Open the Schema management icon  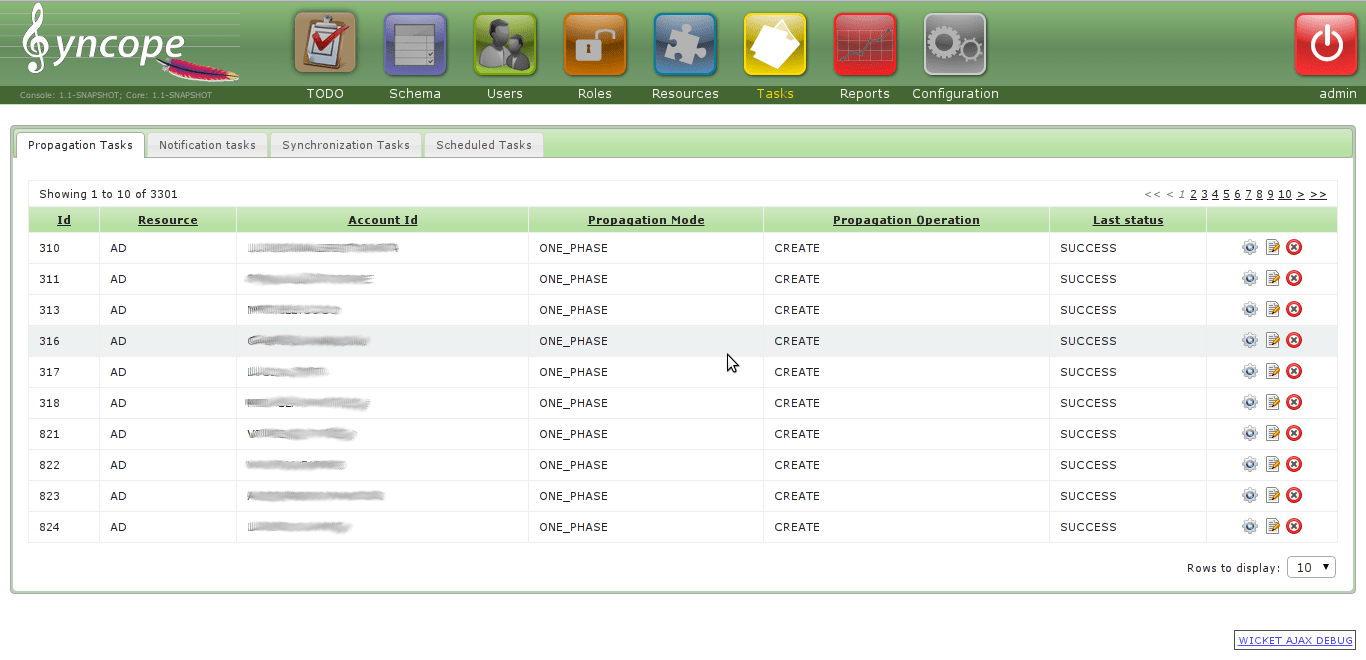click(x=415, y=45)
